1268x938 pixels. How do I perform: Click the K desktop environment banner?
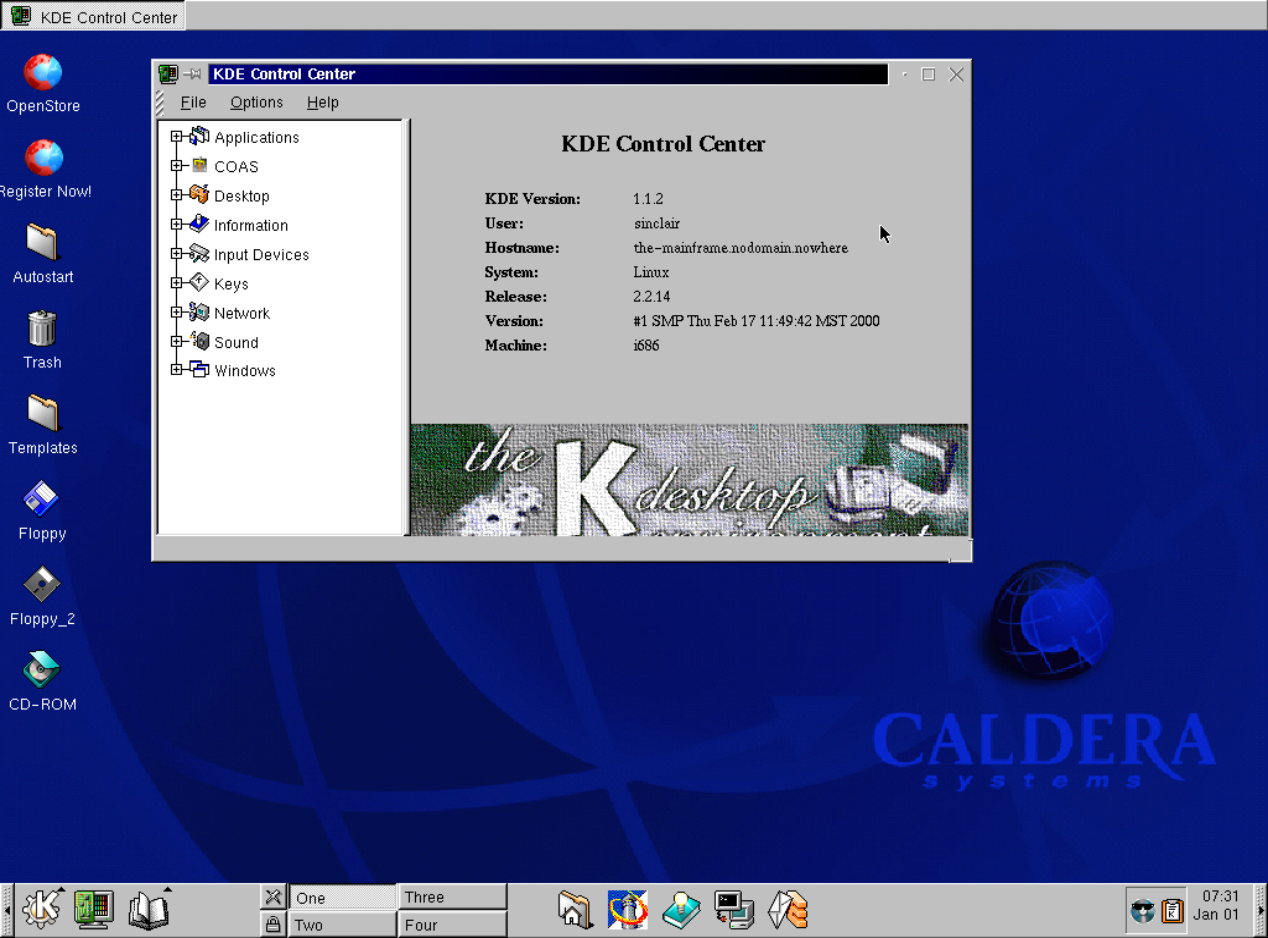coord(689,480)
